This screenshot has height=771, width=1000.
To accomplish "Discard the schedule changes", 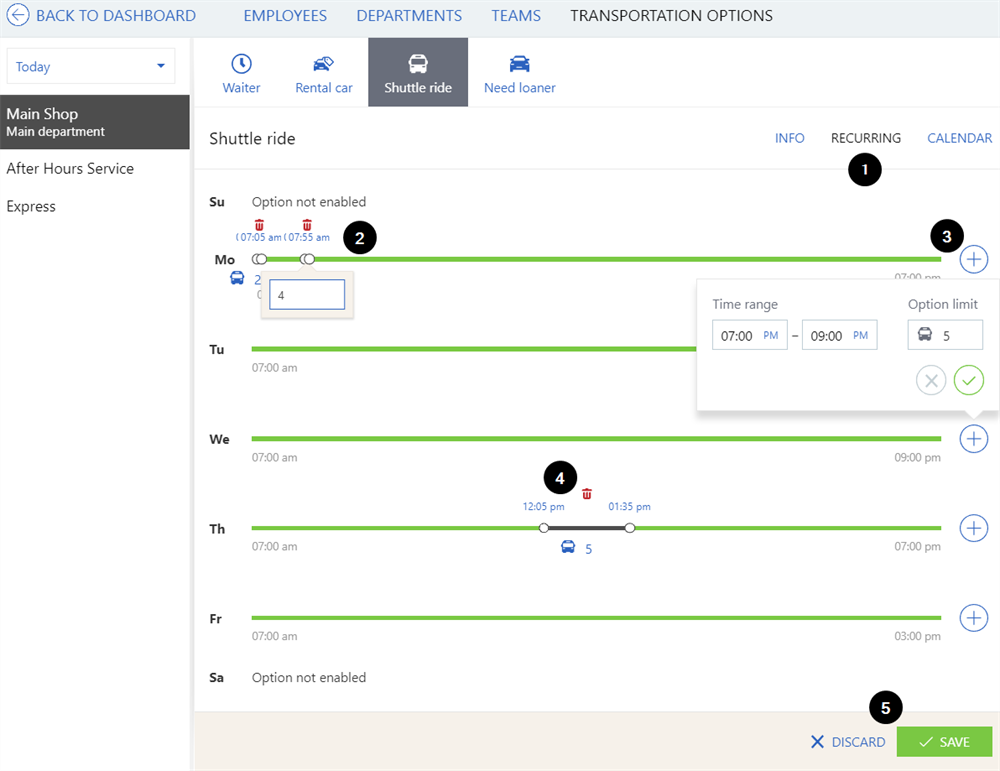I will pyautogui.click(x=848, y=741).
